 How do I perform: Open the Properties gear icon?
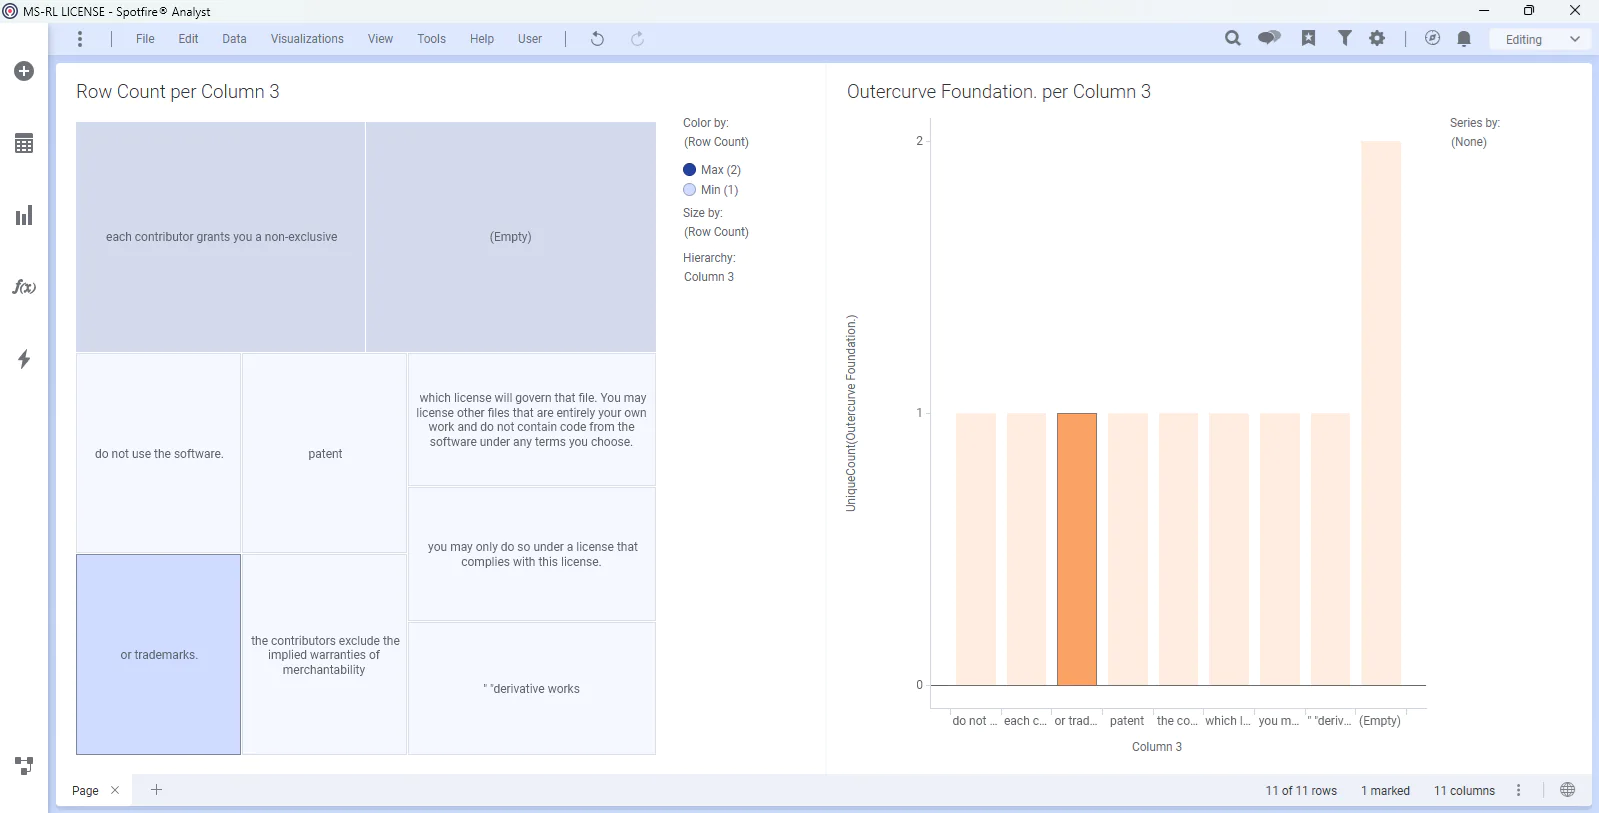click(1377, 38)
